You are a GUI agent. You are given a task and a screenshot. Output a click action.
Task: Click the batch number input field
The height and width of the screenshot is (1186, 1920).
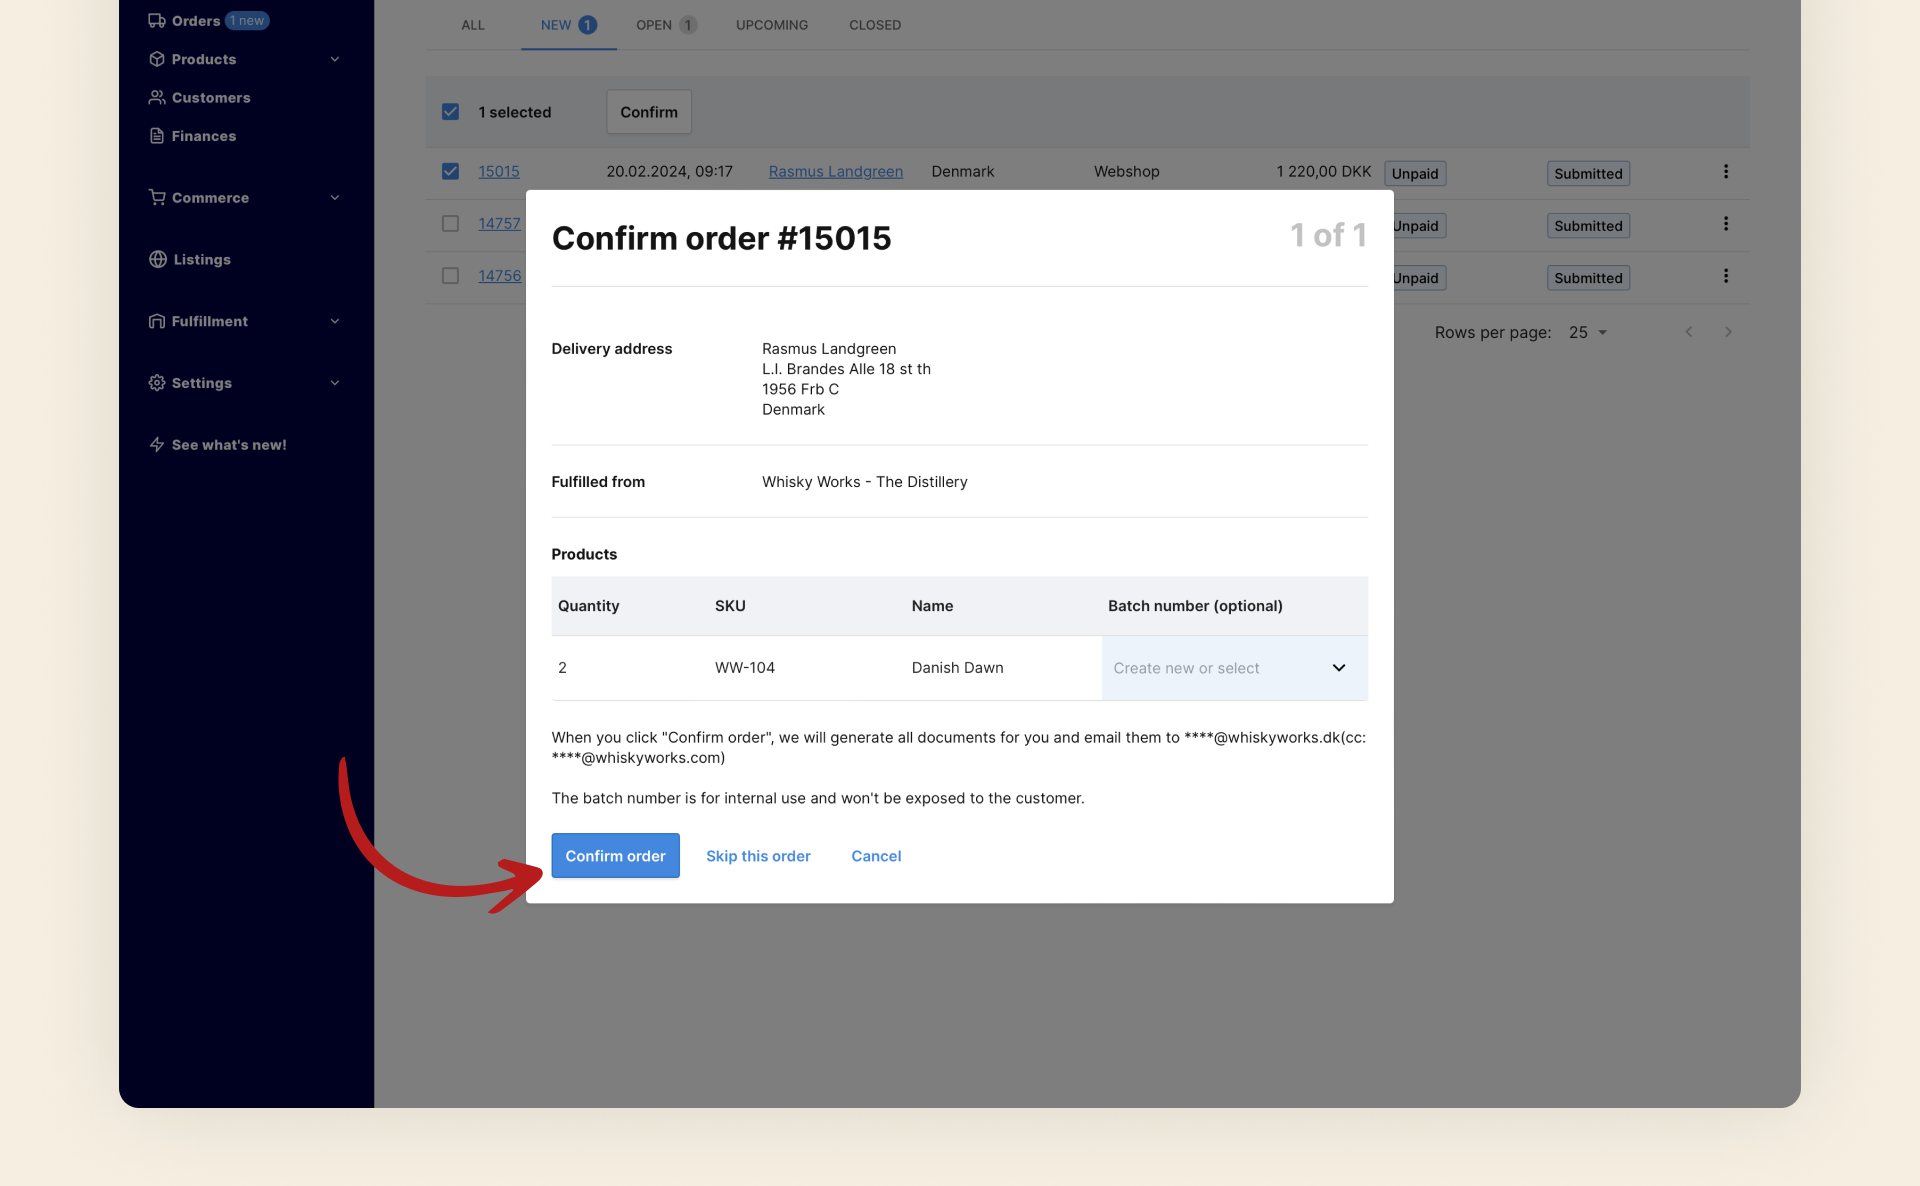1200,667
